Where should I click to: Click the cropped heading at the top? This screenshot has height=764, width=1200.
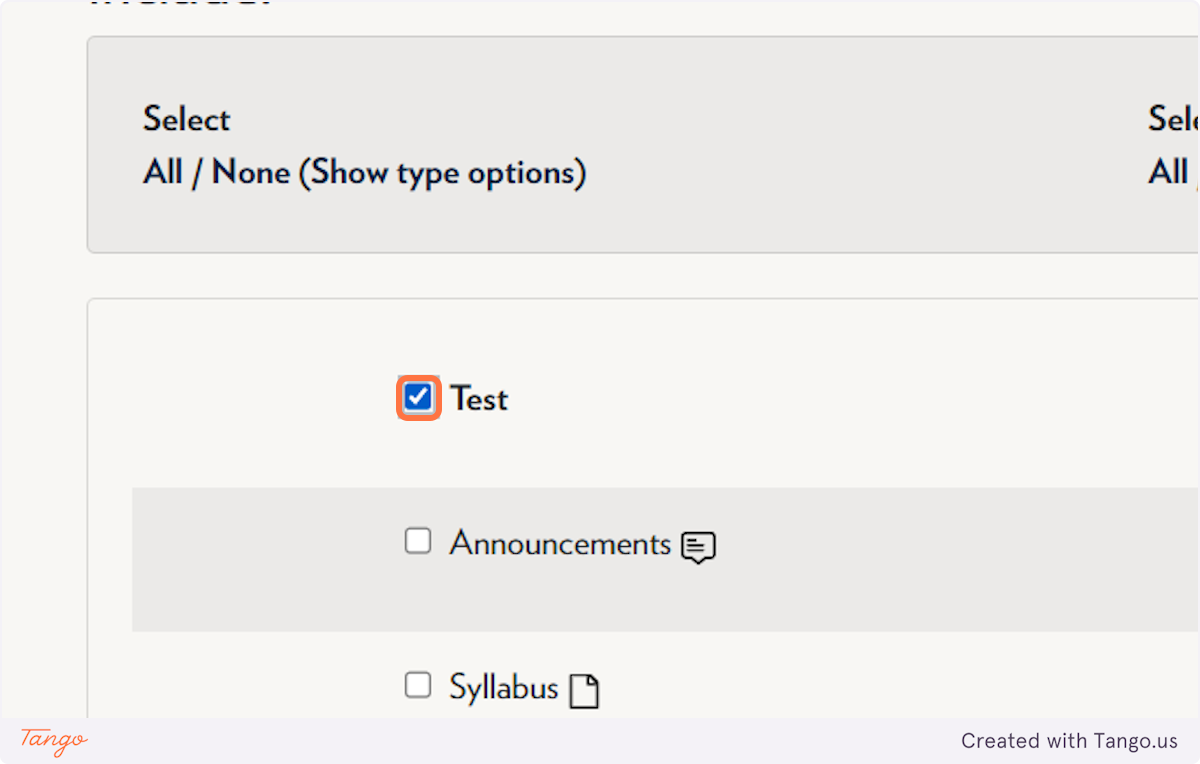point(180,4)
